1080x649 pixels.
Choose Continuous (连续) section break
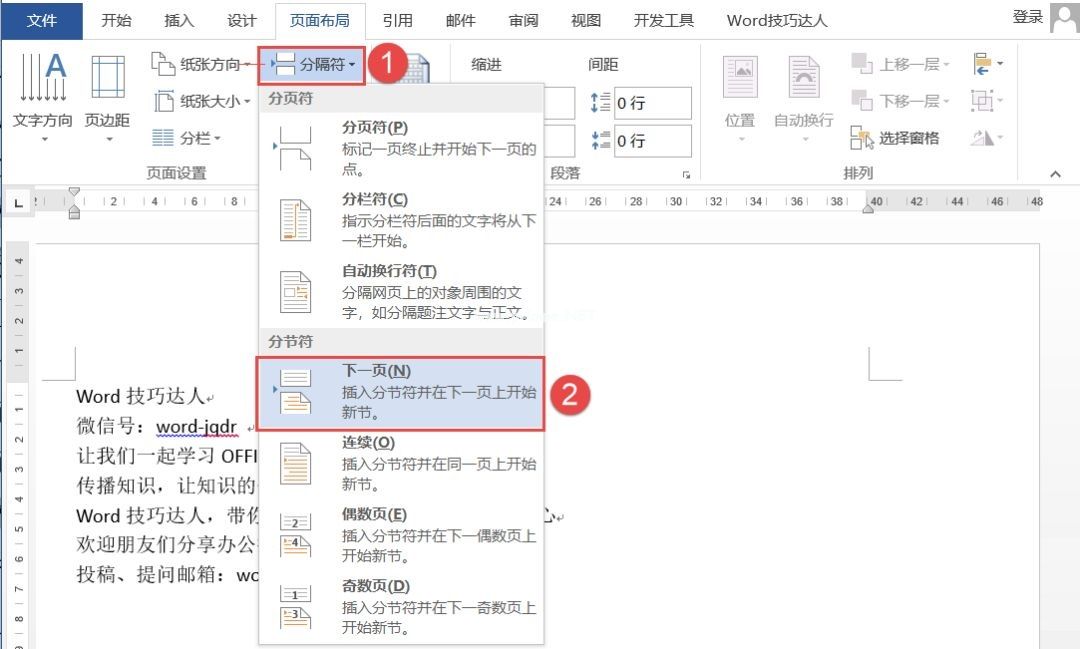[401, 462]
